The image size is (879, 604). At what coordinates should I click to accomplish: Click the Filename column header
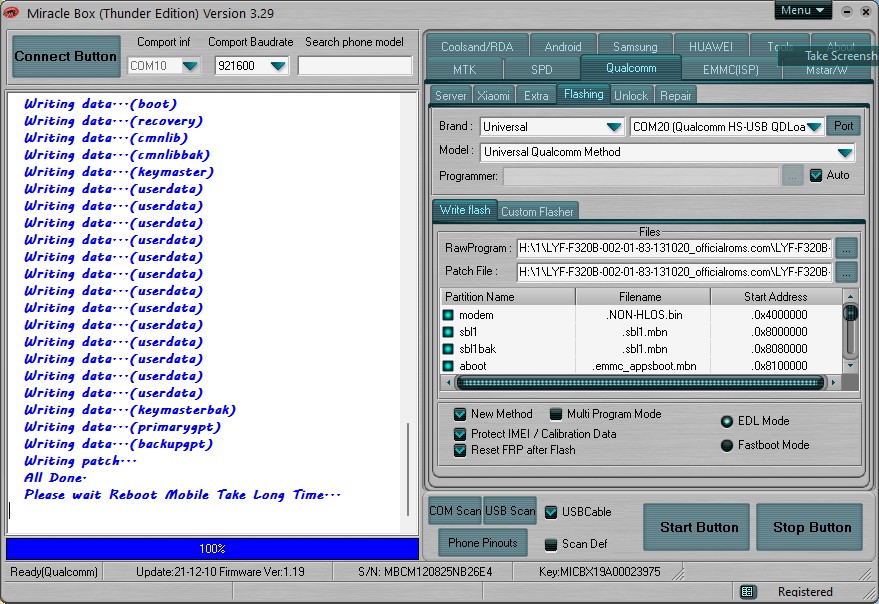[642, 297]
